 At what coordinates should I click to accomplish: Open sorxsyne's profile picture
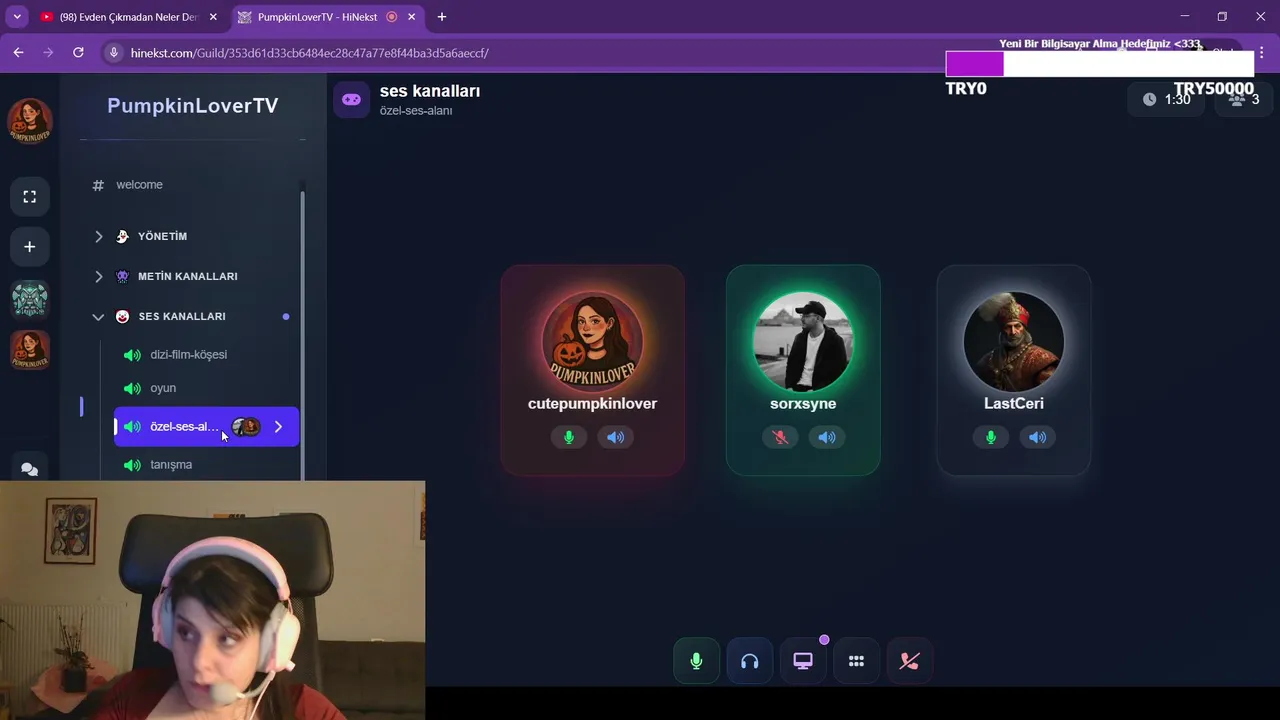coord(803,342)
